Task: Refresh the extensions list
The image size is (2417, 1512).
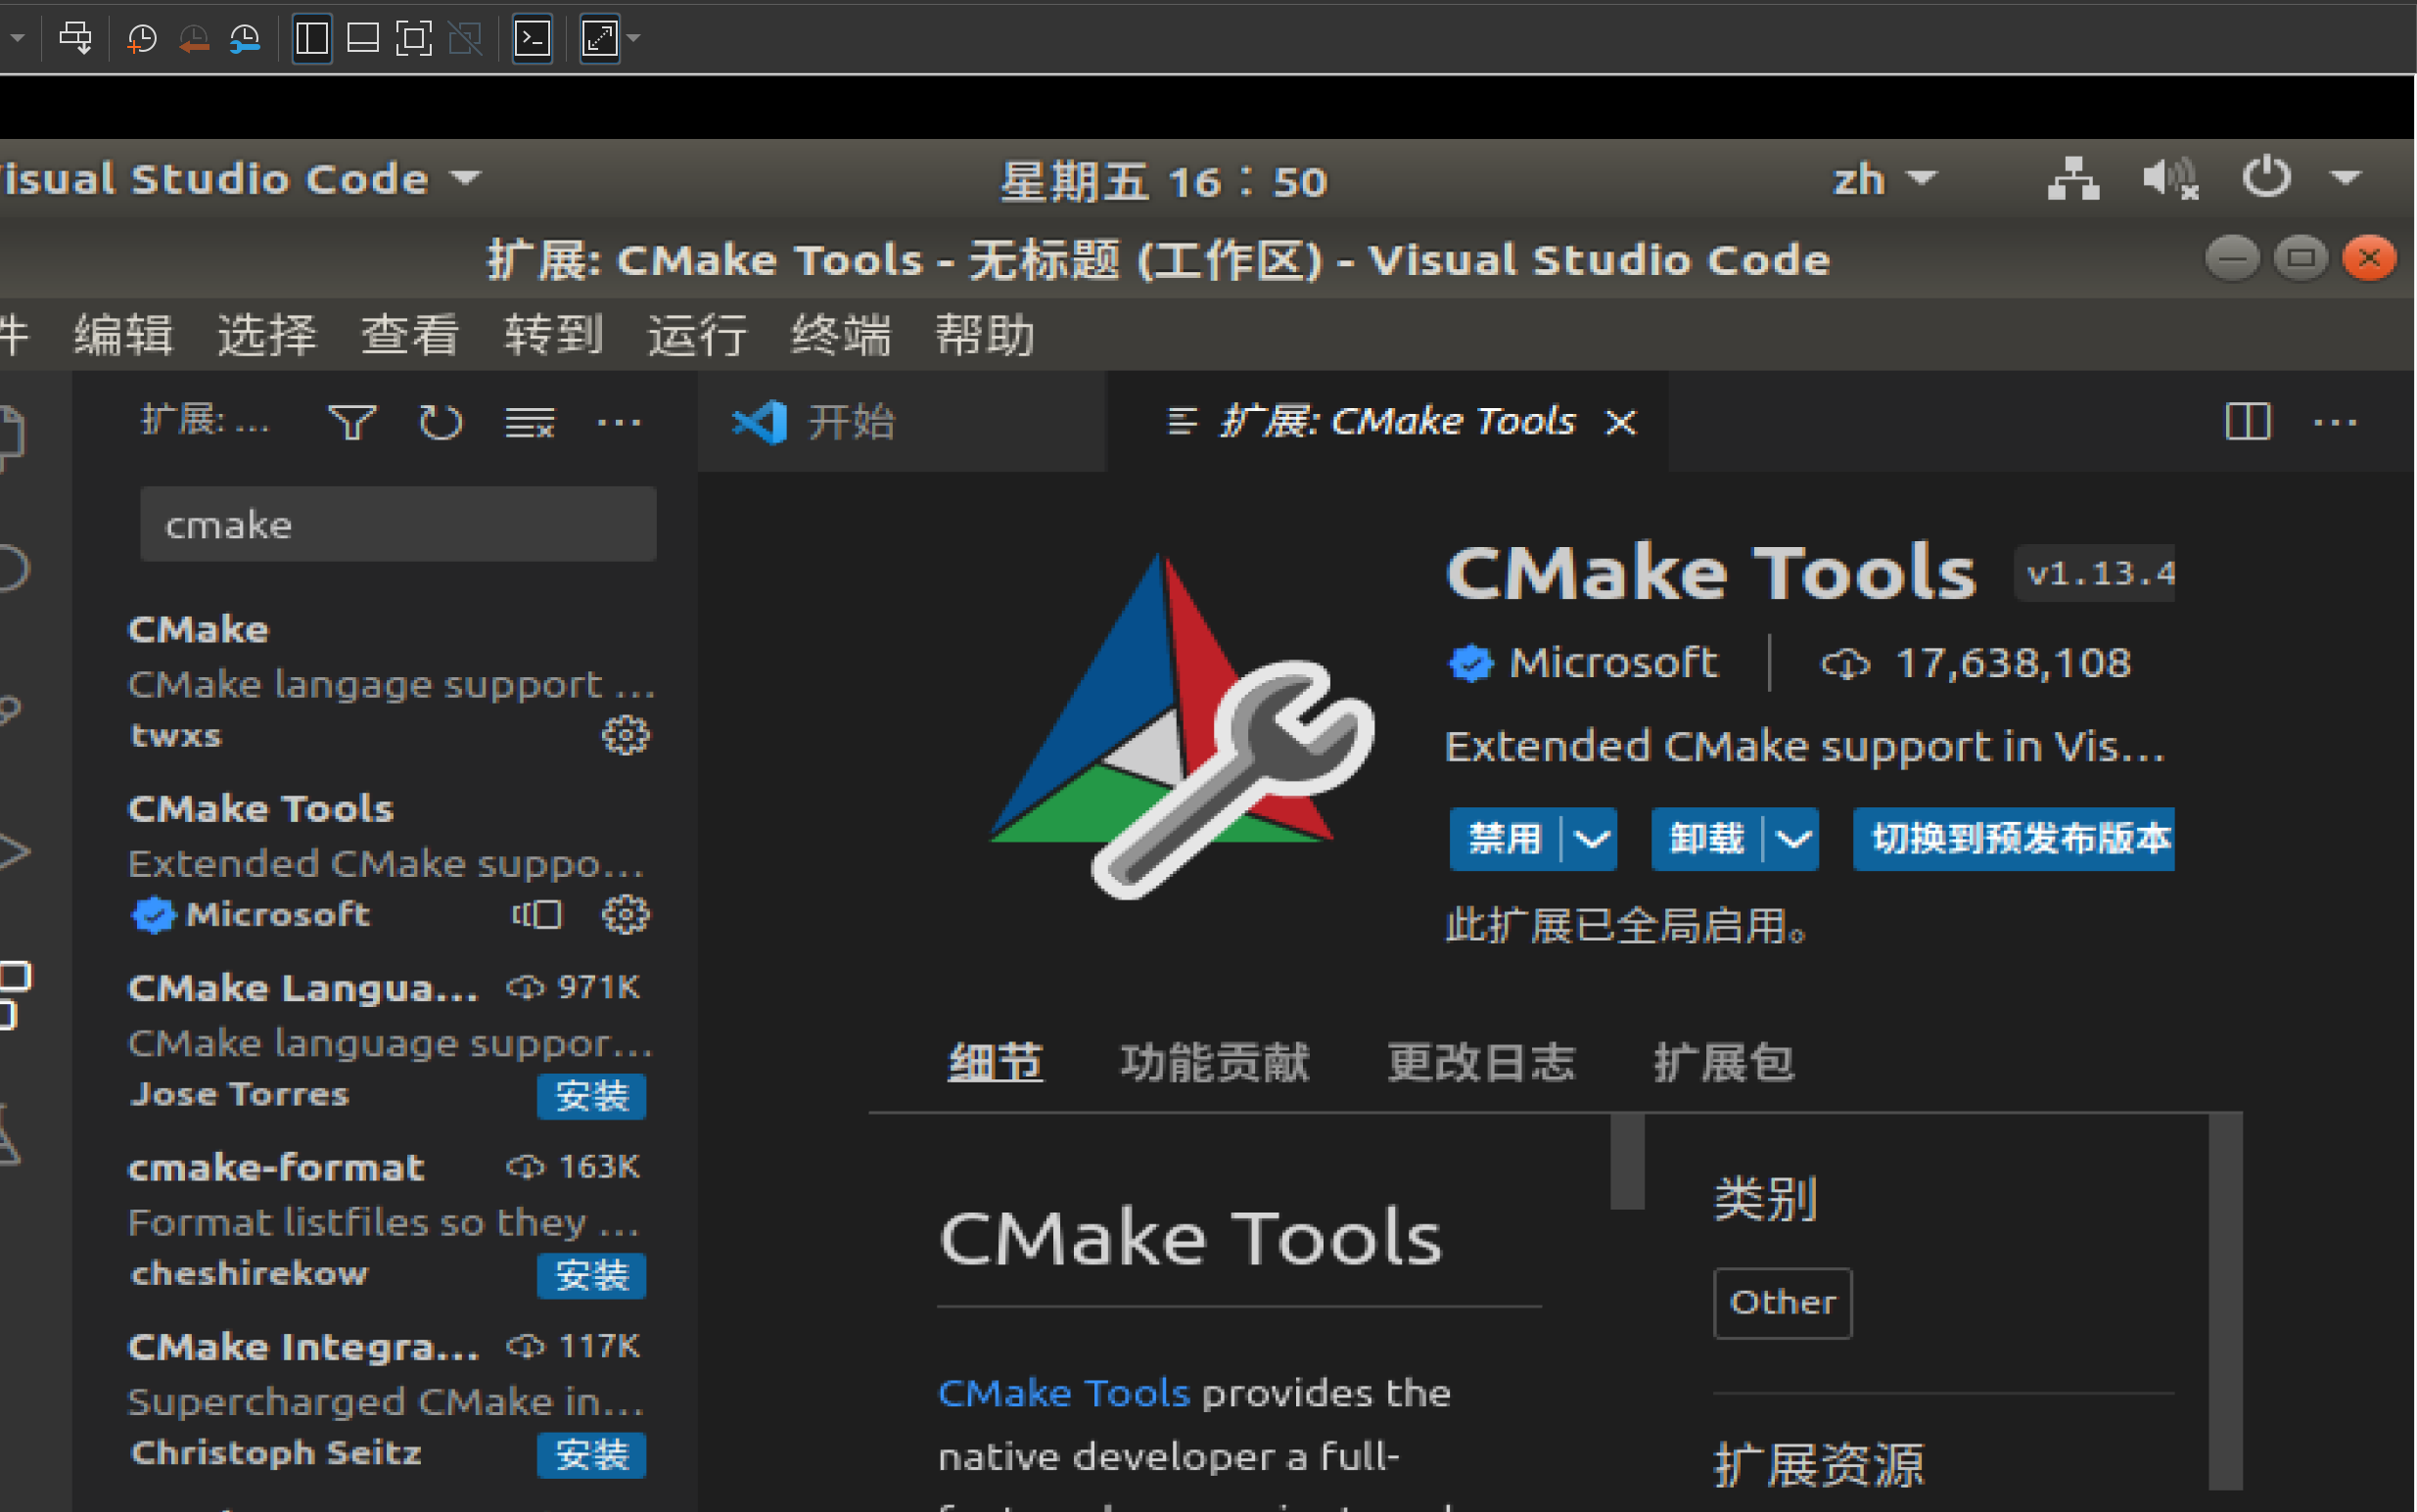Action: pyautogui.click(x=440, y=423)
